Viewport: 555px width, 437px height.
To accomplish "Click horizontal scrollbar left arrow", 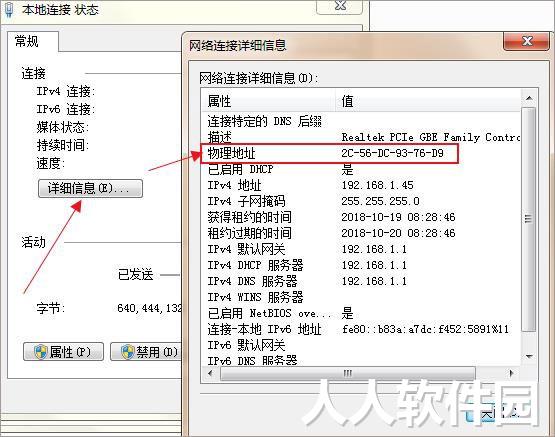I will click(210, 373).
